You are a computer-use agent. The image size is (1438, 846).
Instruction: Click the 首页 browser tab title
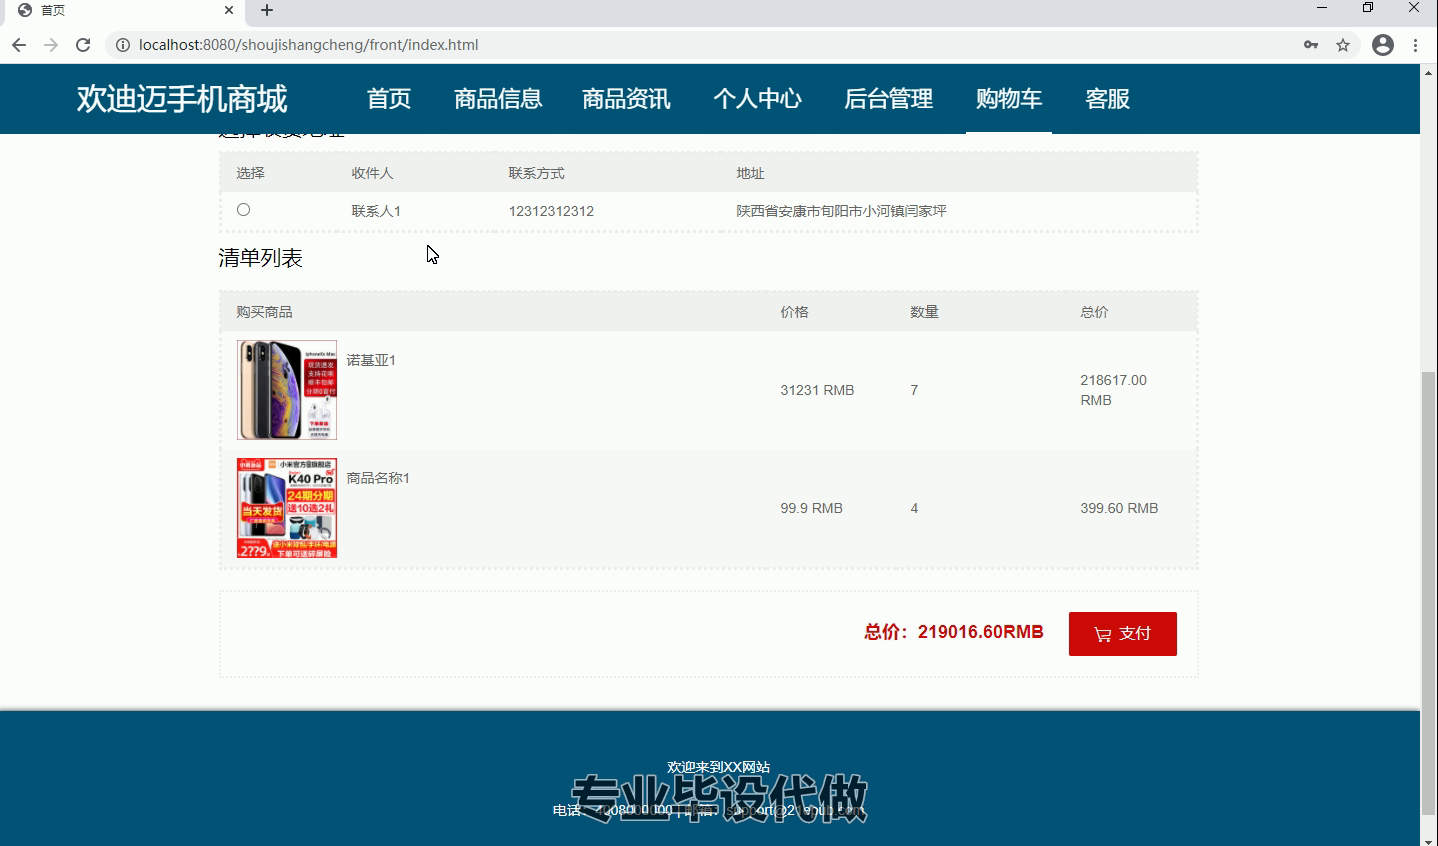(53, 10)
